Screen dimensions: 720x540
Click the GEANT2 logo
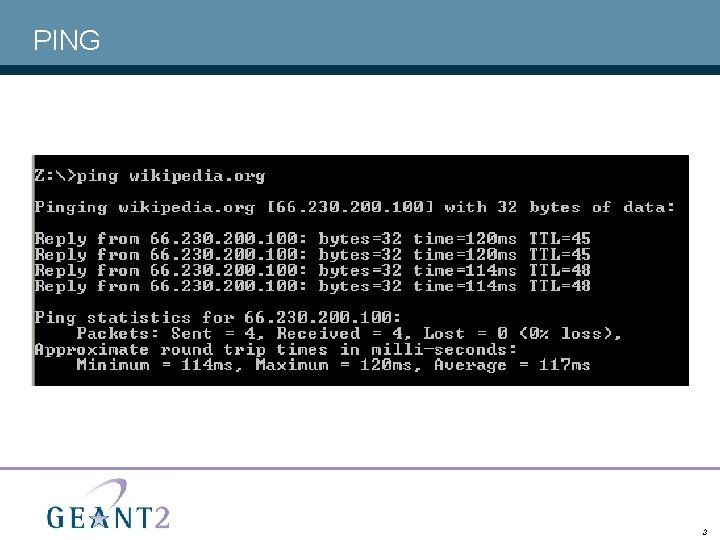tap(108, 505)
